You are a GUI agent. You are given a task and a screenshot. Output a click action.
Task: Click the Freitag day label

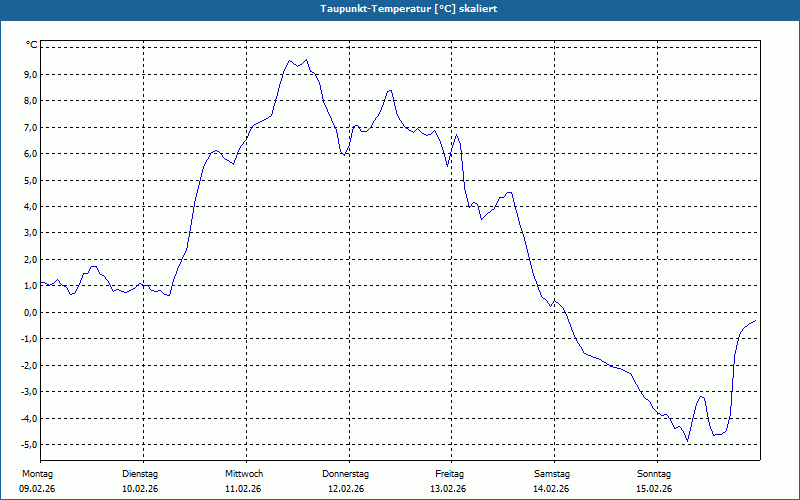[449, 474]
